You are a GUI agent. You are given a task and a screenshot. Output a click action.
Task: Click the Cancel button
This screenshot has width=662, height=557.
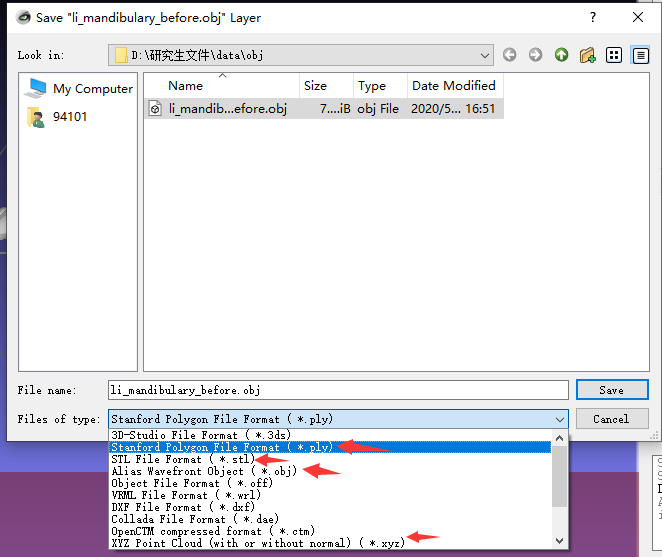point(612,419)
